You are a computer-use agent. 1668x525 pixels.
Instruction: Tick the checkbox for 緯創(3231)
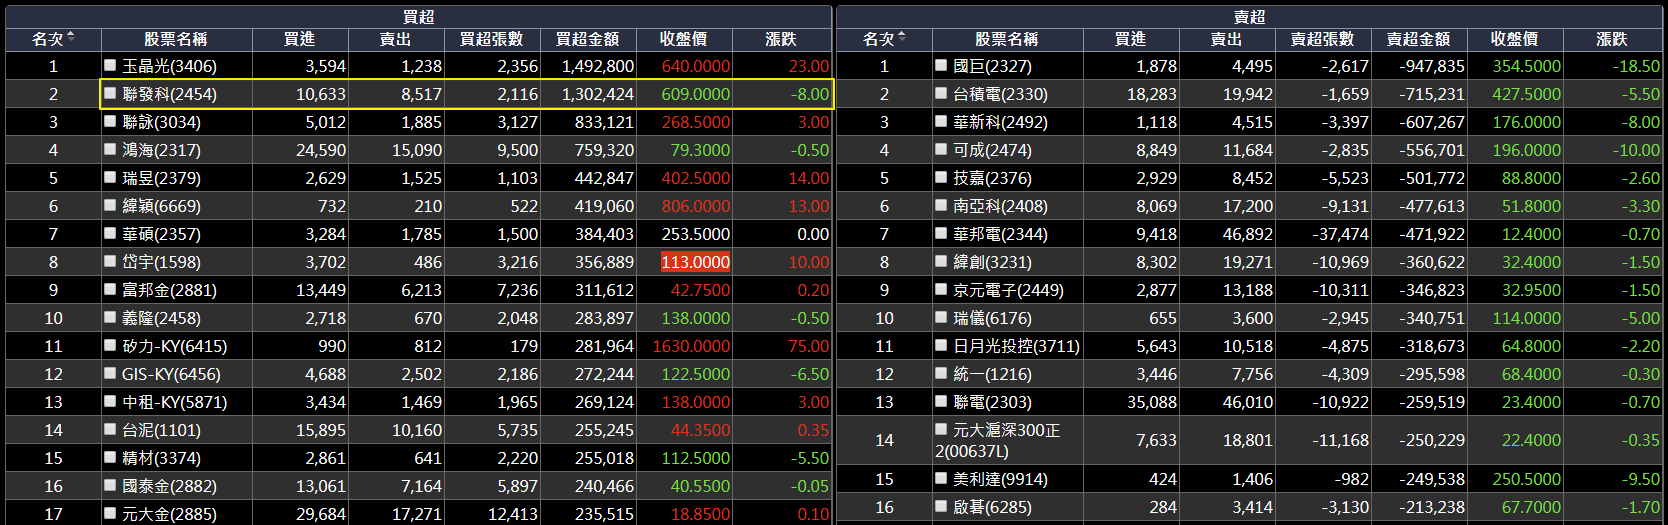[941, 261]
